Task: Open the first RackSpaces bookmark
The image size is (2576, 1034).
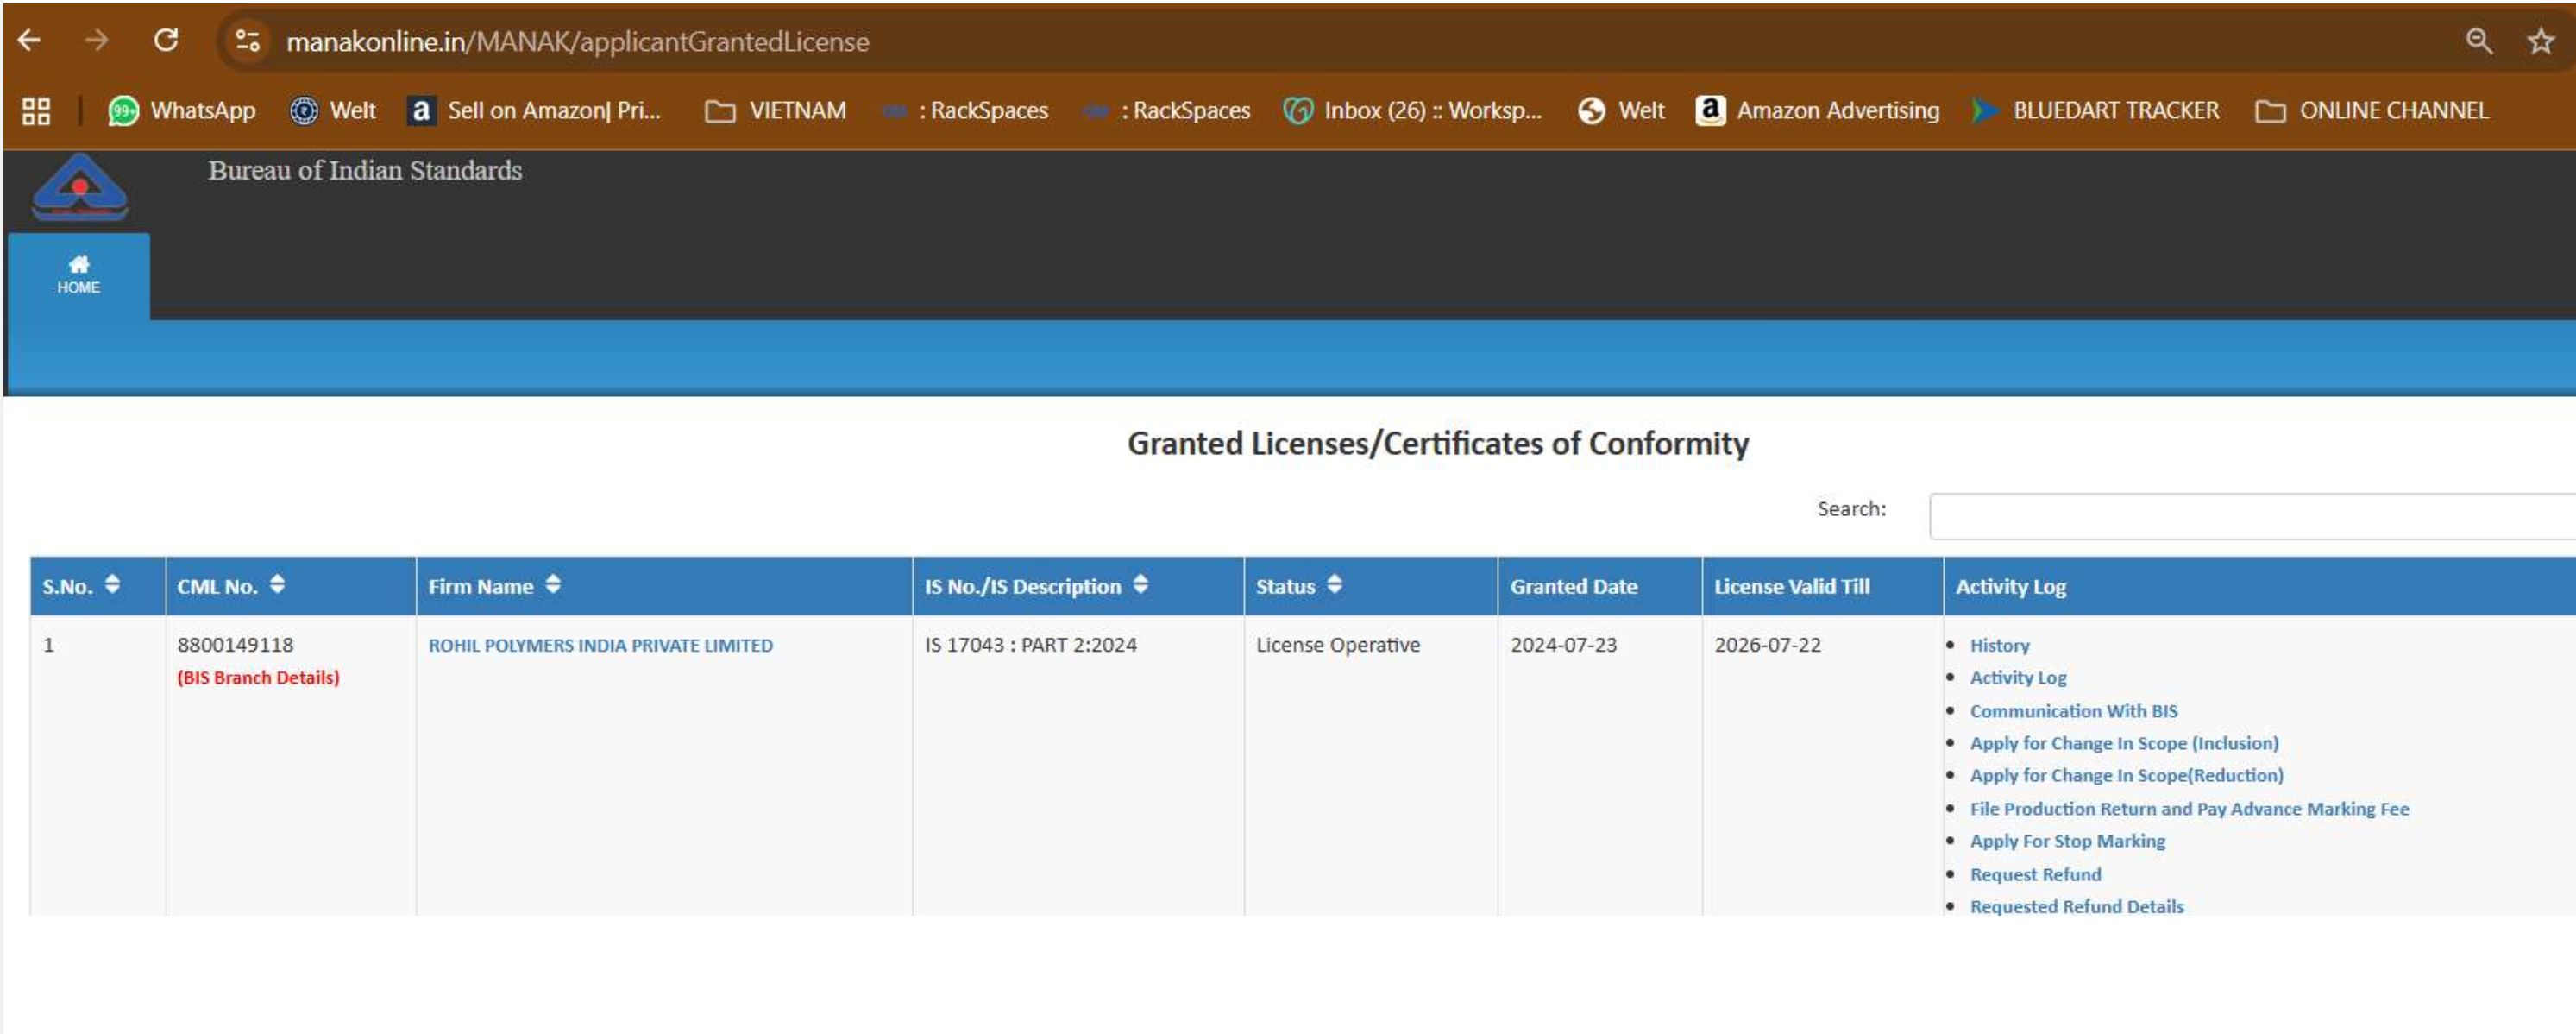Action: (965, 111)
